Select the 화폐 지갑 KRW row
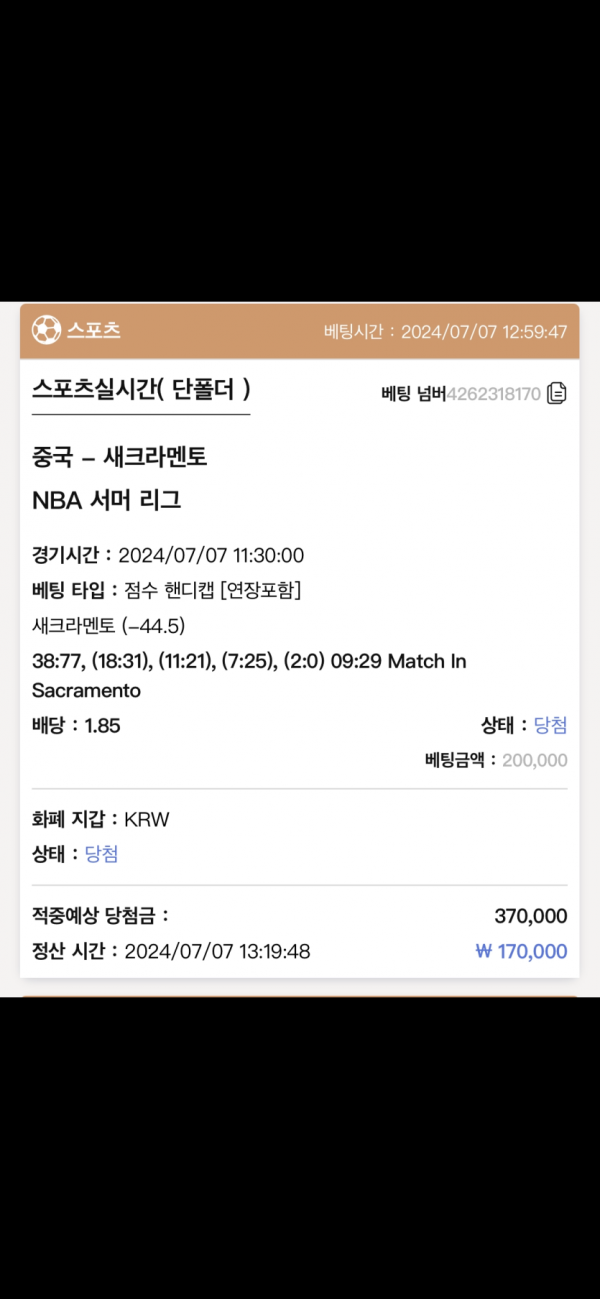Image resolution: width=600 pixels, height=1299 pixels. (x=101, y=820)
